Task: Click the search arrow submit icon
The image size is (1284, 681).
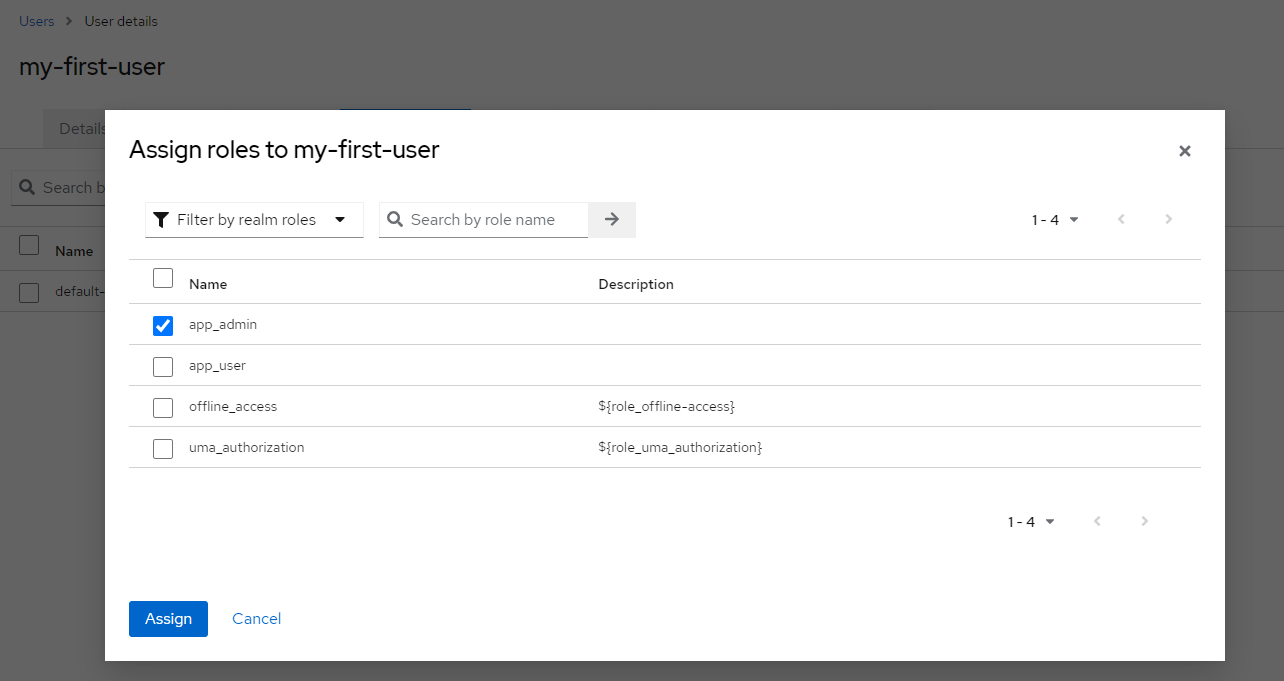Action: 612,220
